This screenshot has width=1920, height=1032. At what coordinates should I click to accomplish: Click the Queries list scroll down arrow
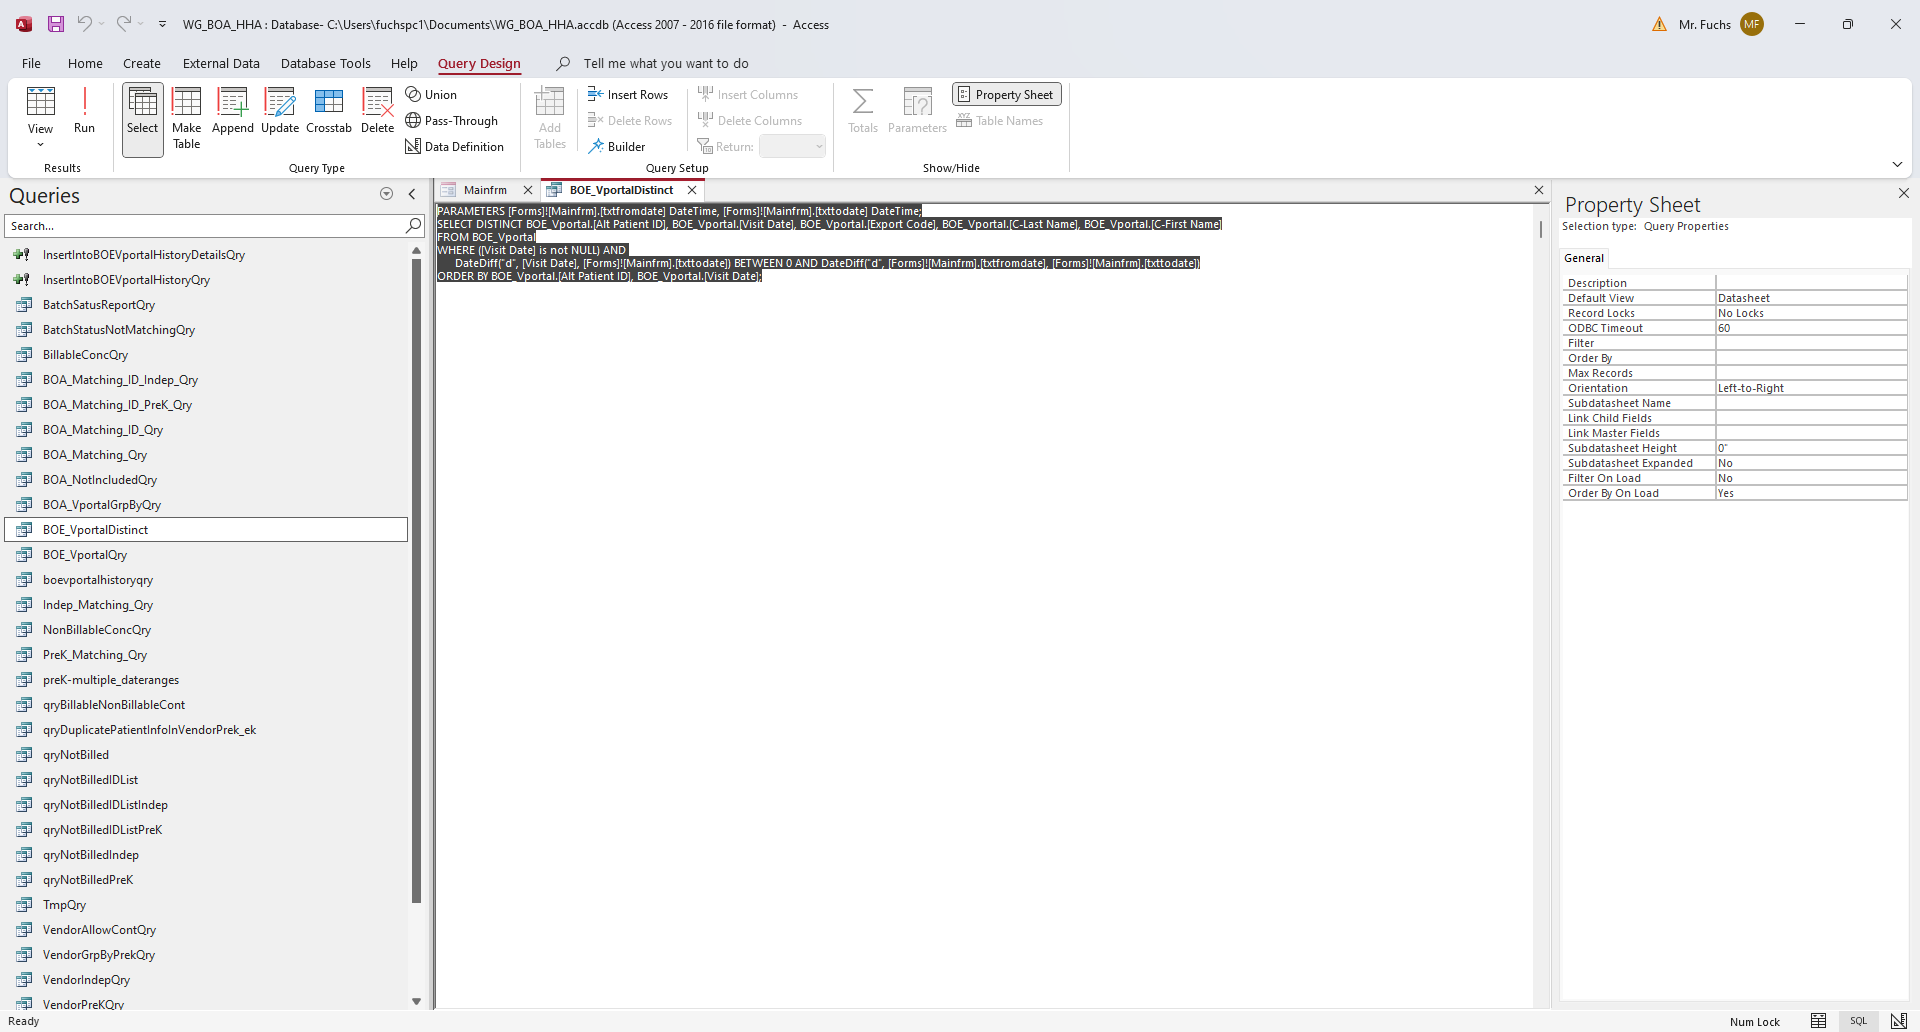[x=417, y=1001]
